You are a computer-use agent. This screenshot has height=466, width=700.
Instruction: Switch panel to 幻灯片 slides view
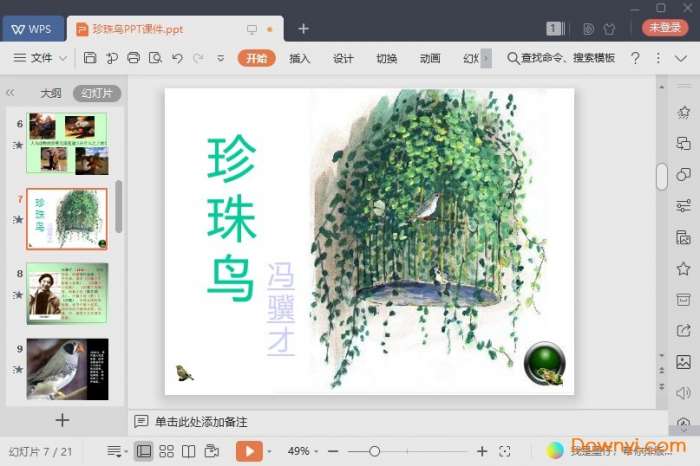(97, 93)
